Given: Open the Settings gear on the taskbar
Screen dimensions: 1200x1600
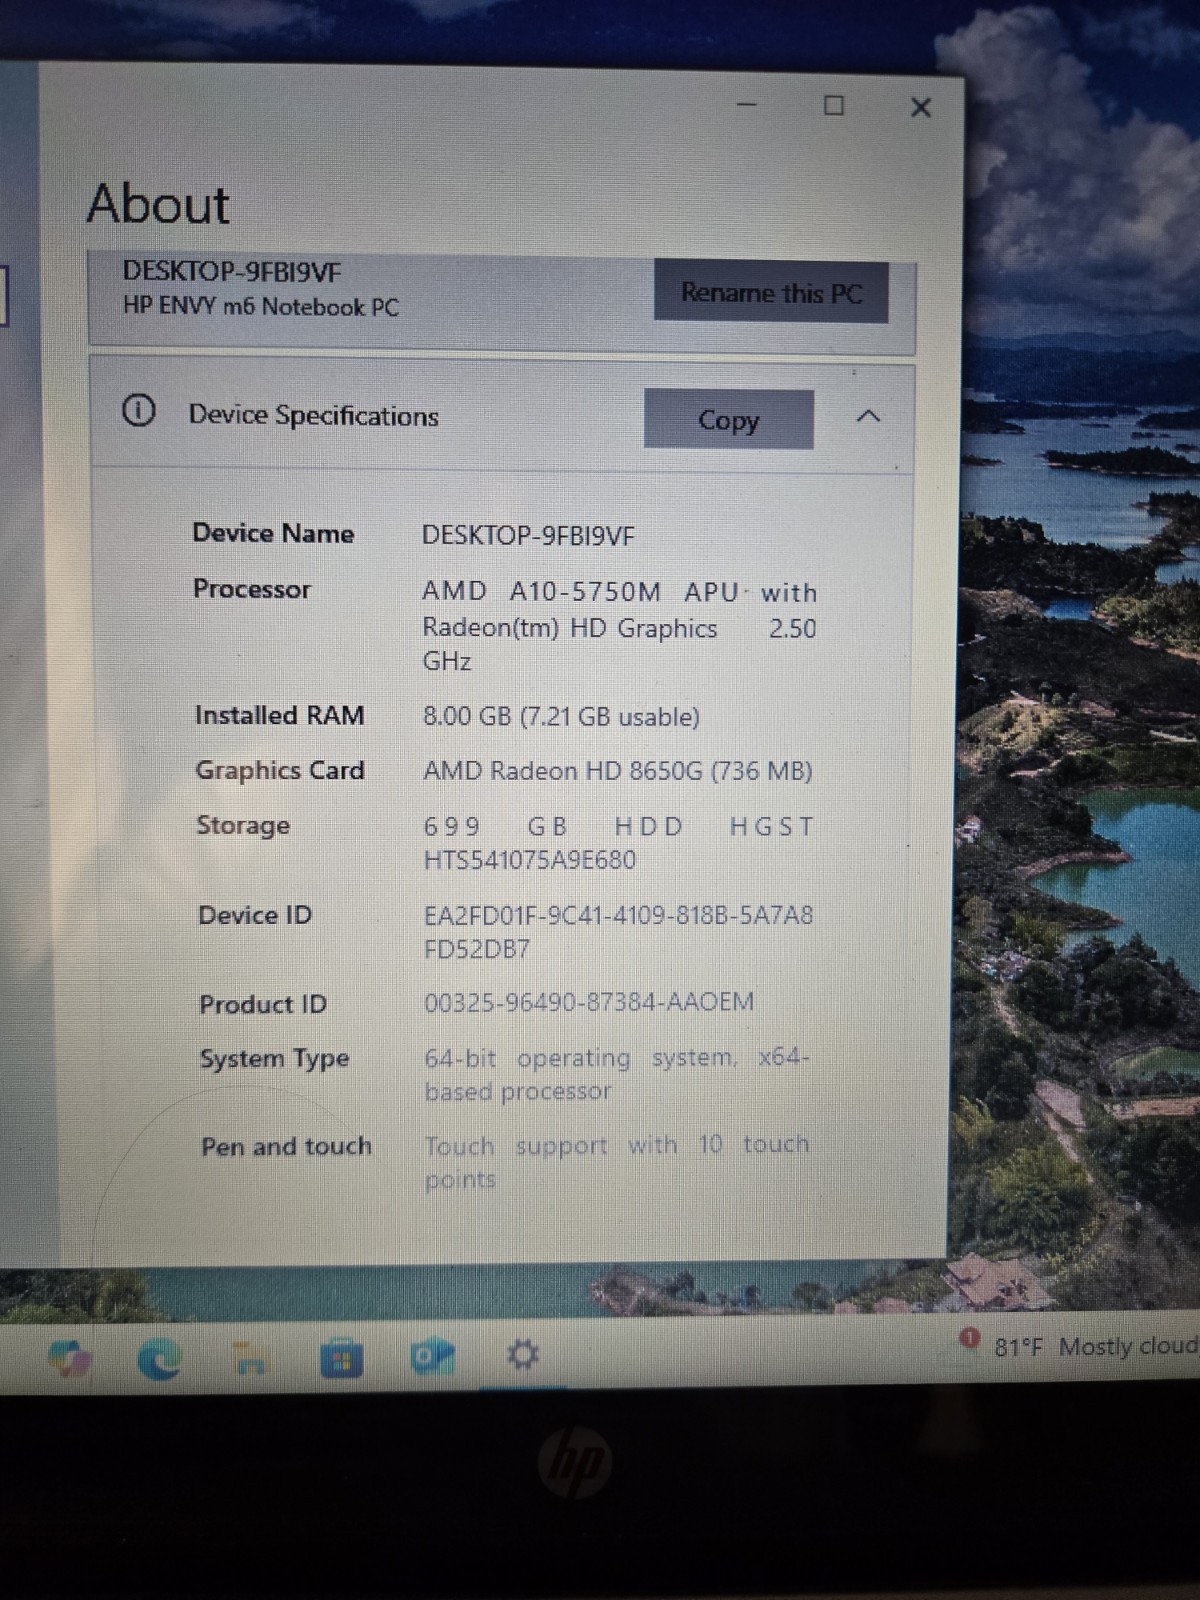Looking at the screenshot, I should coord(522,1356).
